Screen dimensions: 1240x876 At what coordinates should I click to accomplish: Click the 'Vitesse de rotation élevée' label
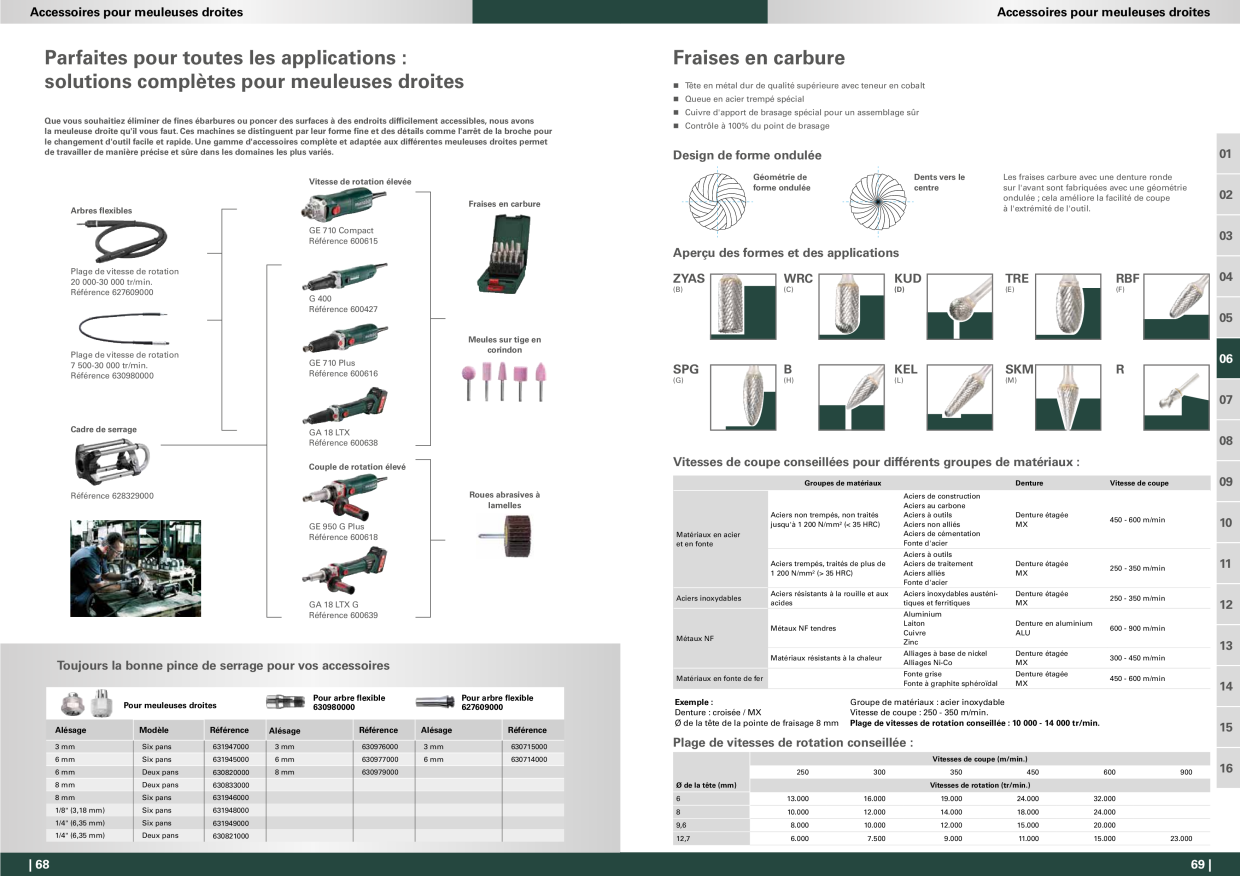(360, 182)
